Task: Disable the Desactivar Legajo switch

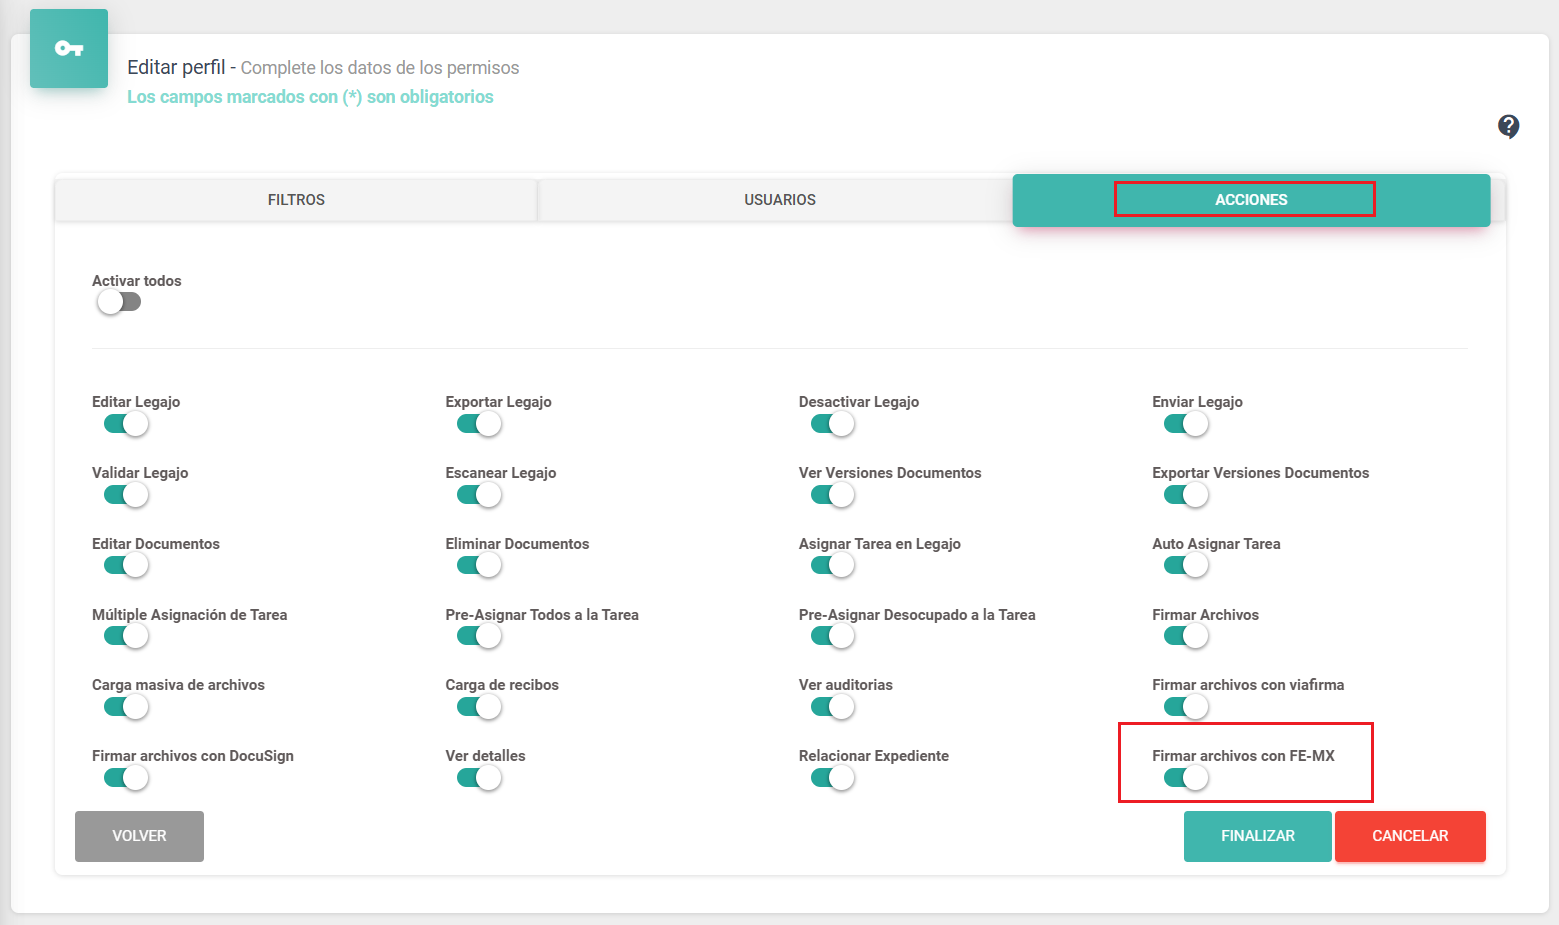Action: coord(832,424)
